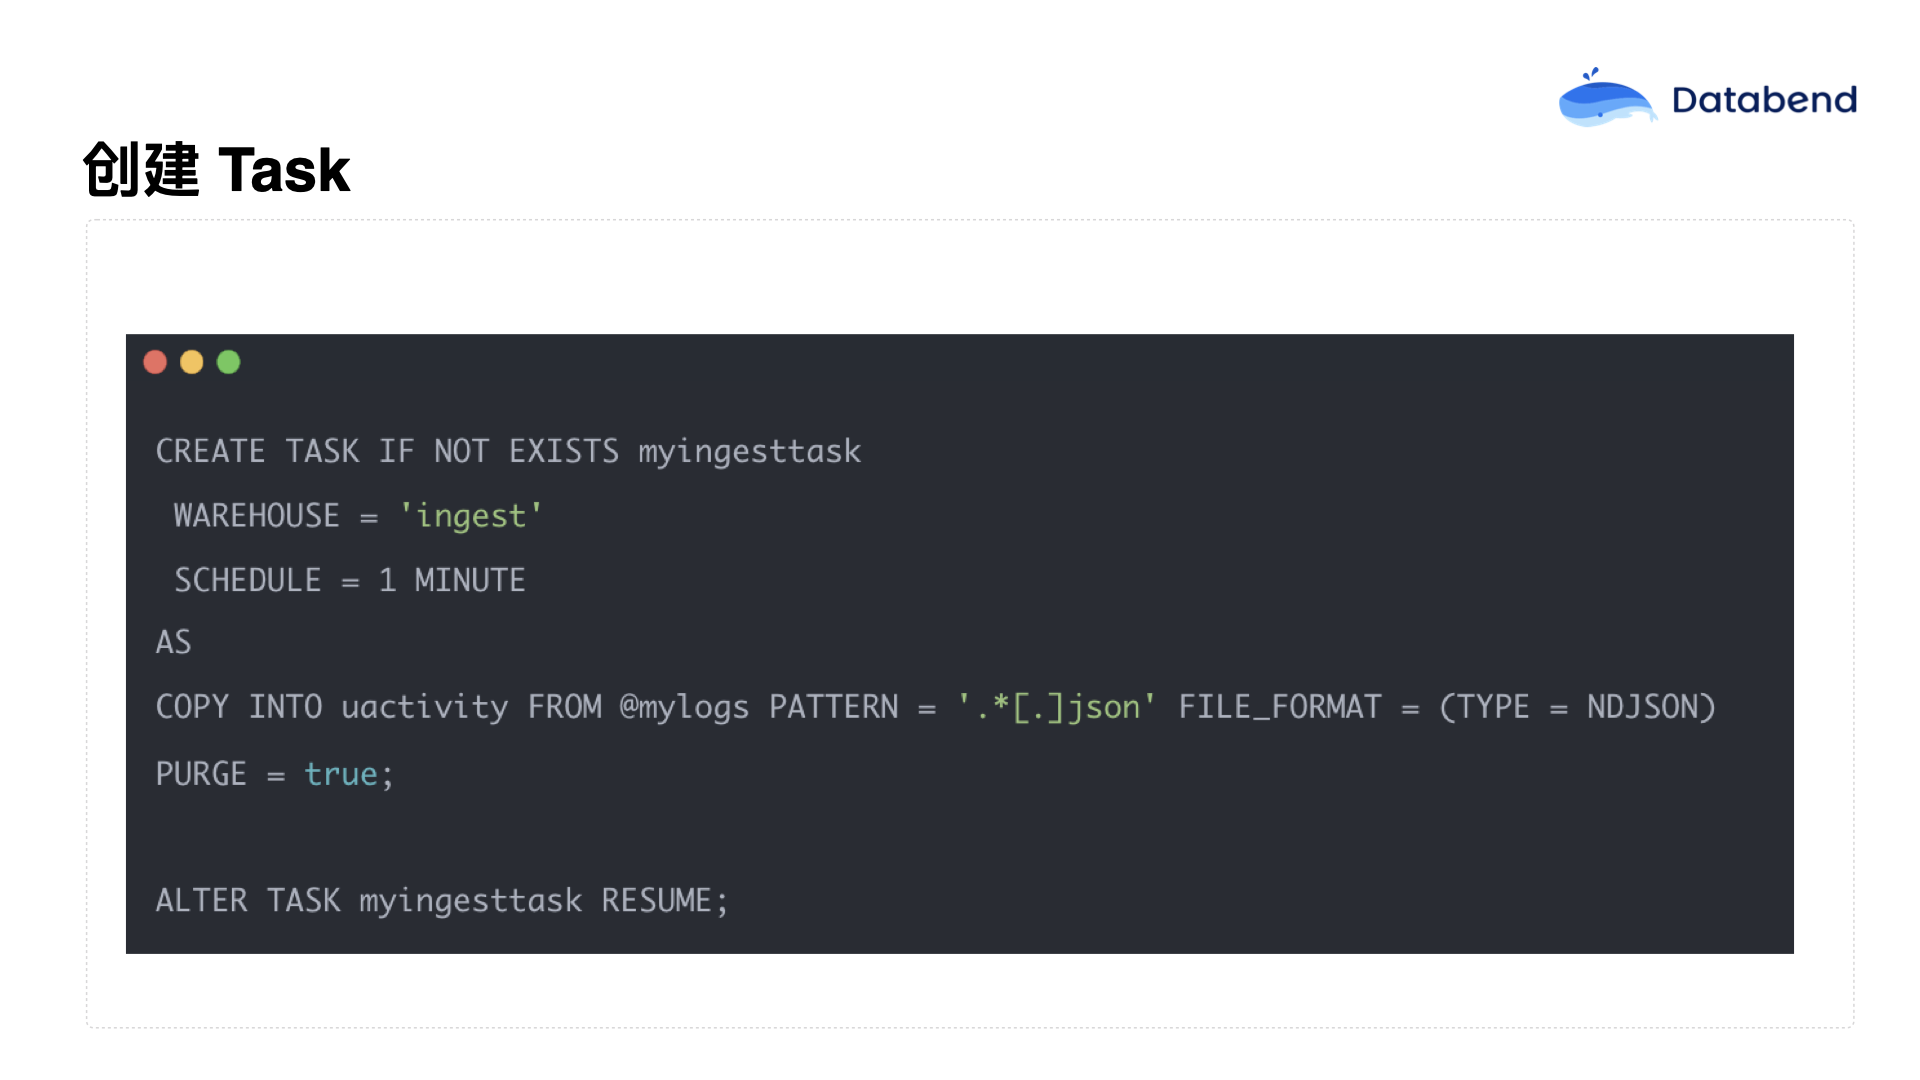The width and height of the screenshot is (1920, 1080).
Task: Click the 'COPY INTO' keywords
Action: coord(239,707)
